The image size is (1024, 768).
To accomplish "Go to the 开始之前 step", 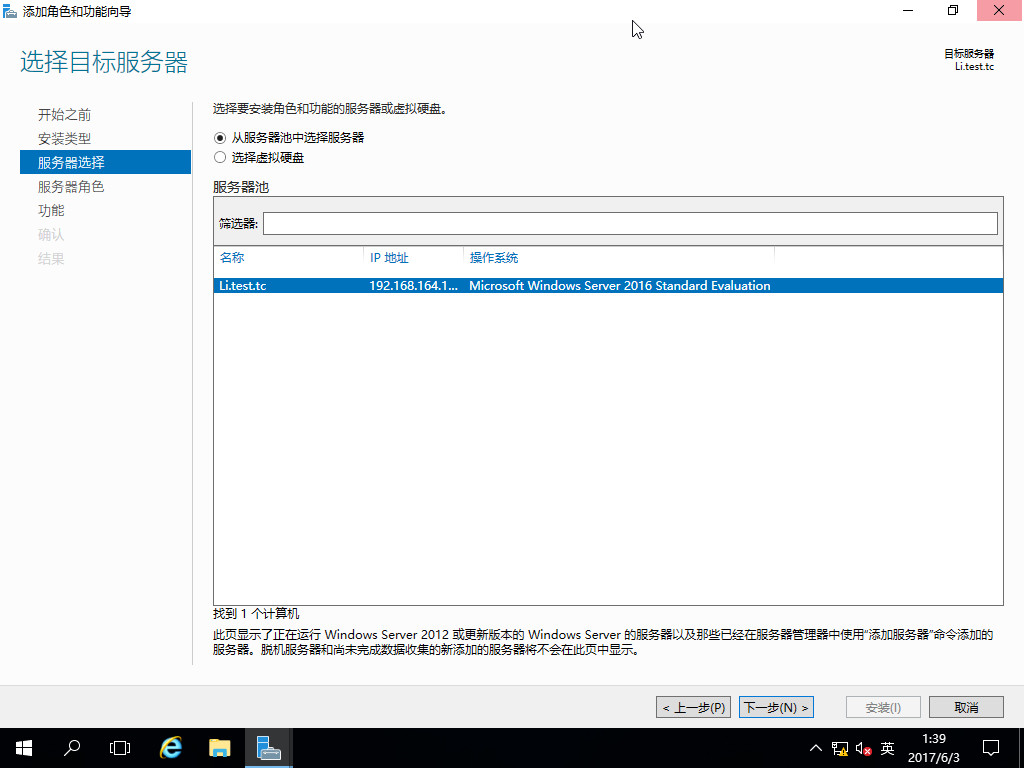I will point(64,115).
